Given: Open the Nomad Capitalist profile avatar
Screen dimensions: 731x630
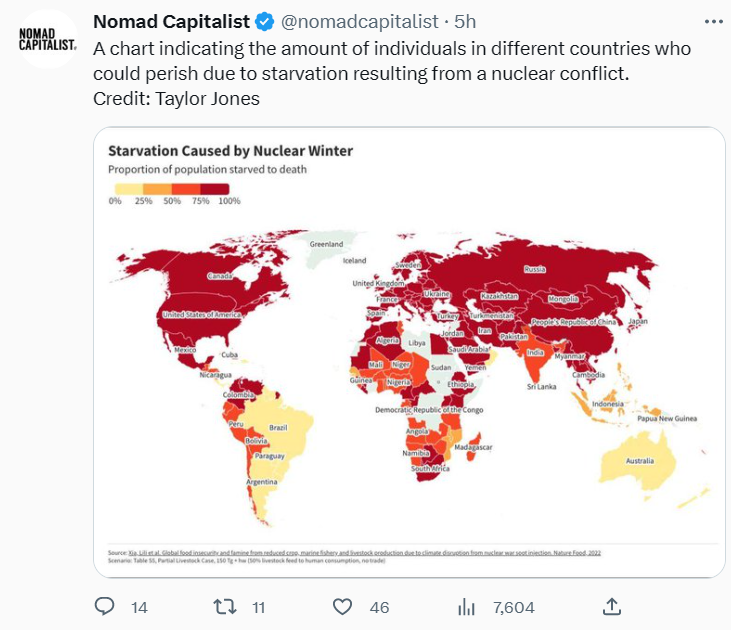Looking at the screenshot, I should (47, 39).
